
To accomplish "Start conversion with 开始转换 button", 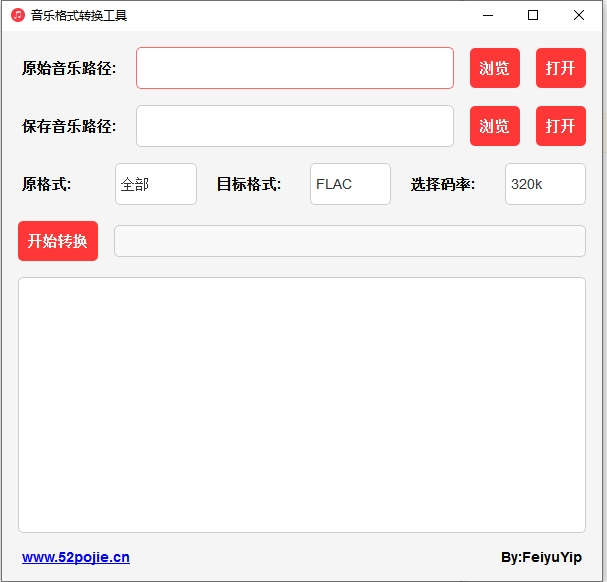I will coord(58,241).
